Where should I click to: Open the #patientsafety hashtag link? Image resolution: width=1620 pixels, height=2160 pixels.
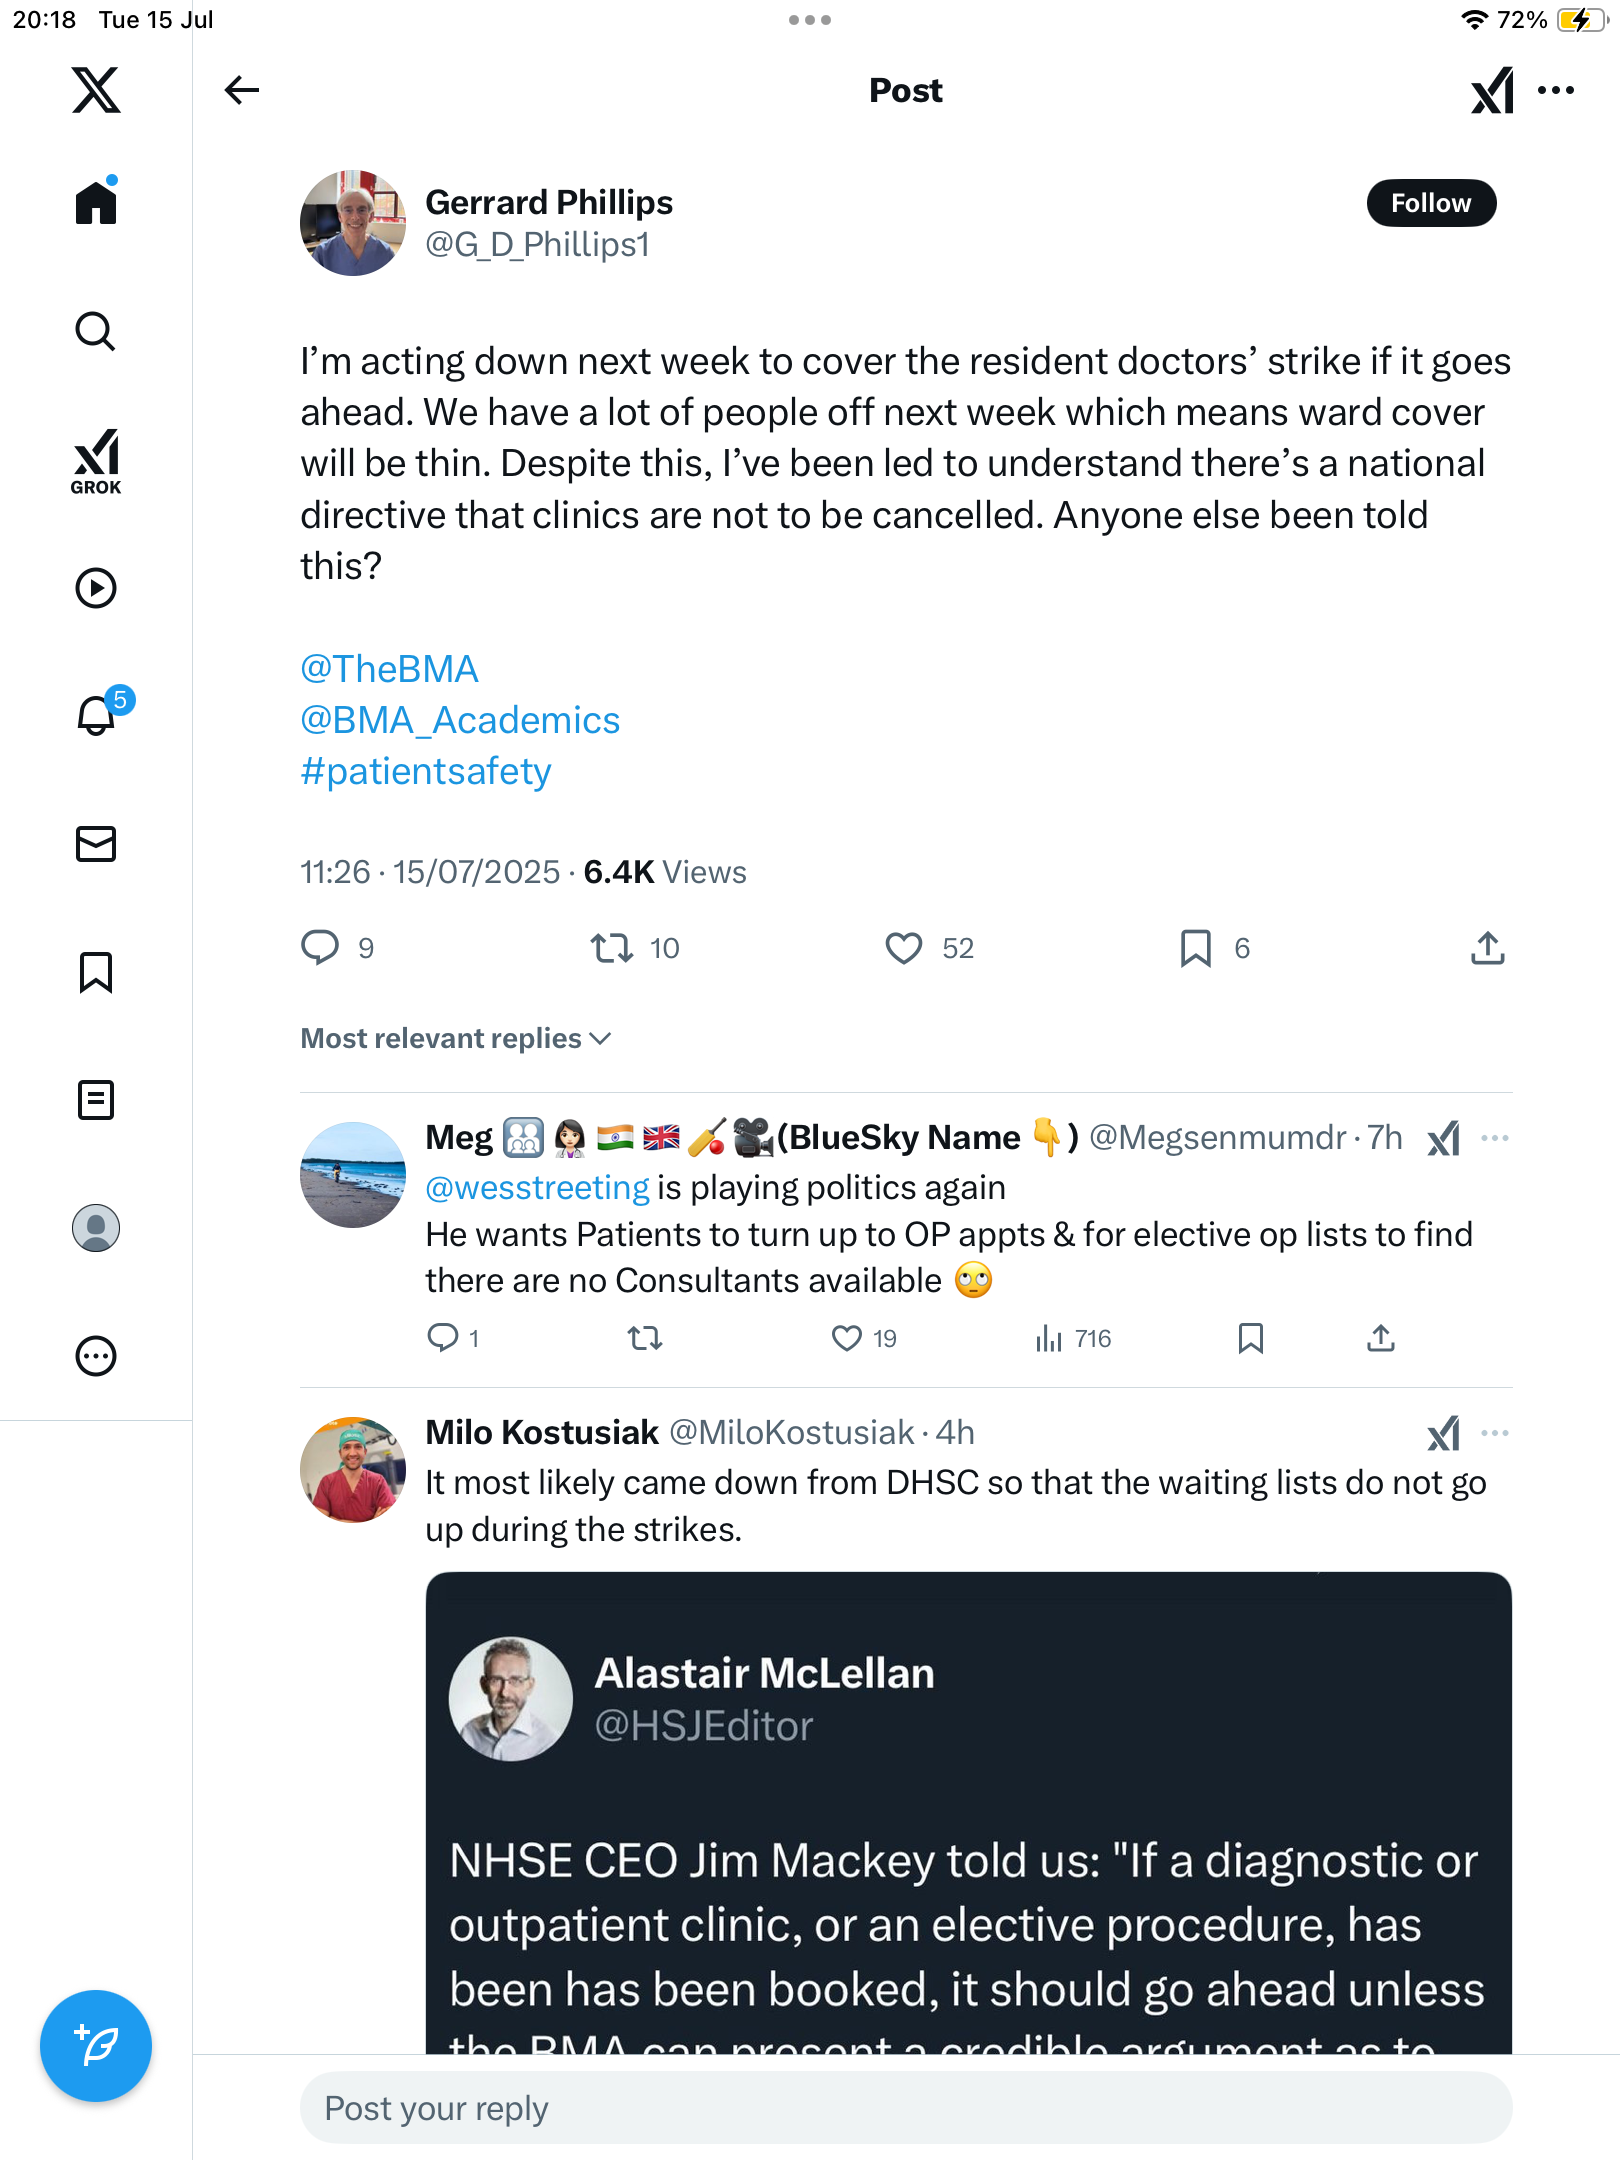point(426,772)
